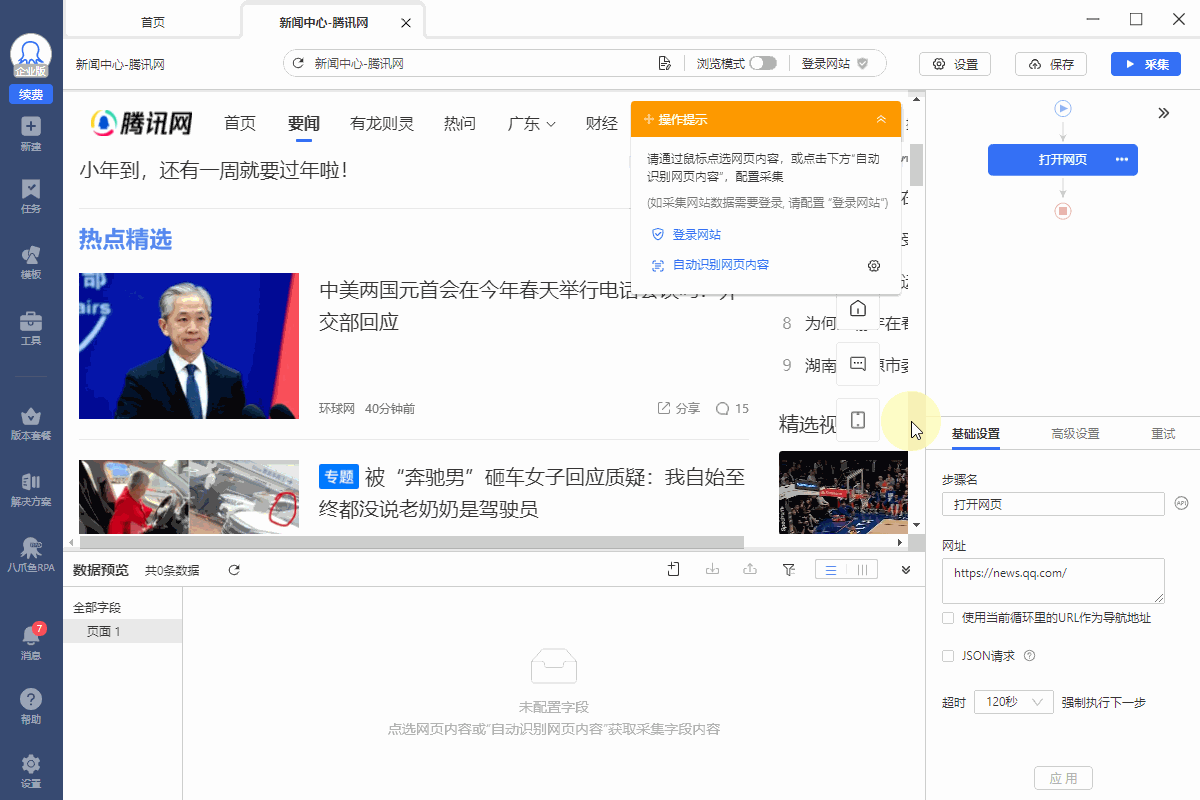Switch data preview to column view
1200x800 pixels.
862,570
